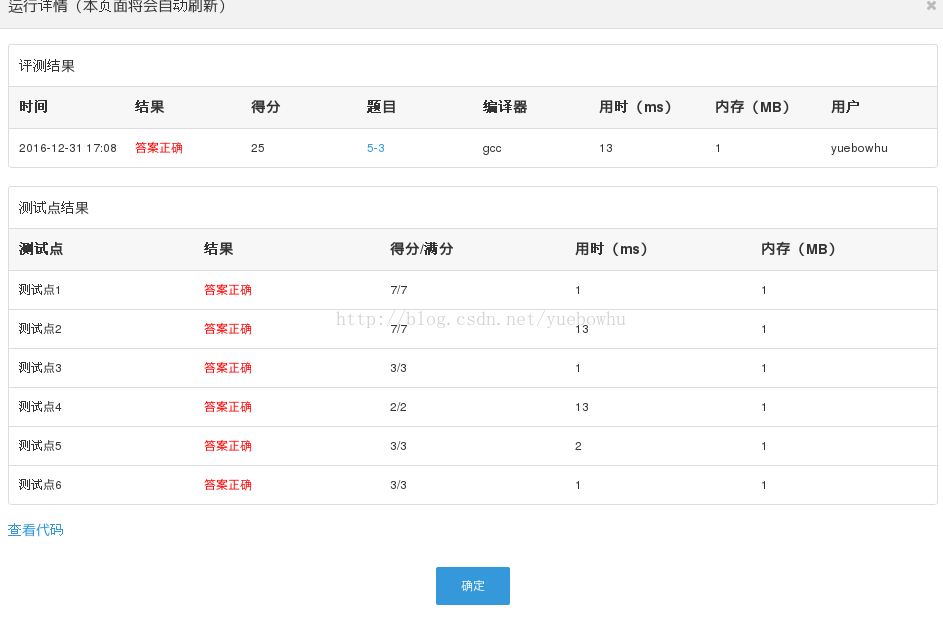943x617 pixels.
Task: Click 答案正确 result for 测试点6
Action: click(228, 485)
